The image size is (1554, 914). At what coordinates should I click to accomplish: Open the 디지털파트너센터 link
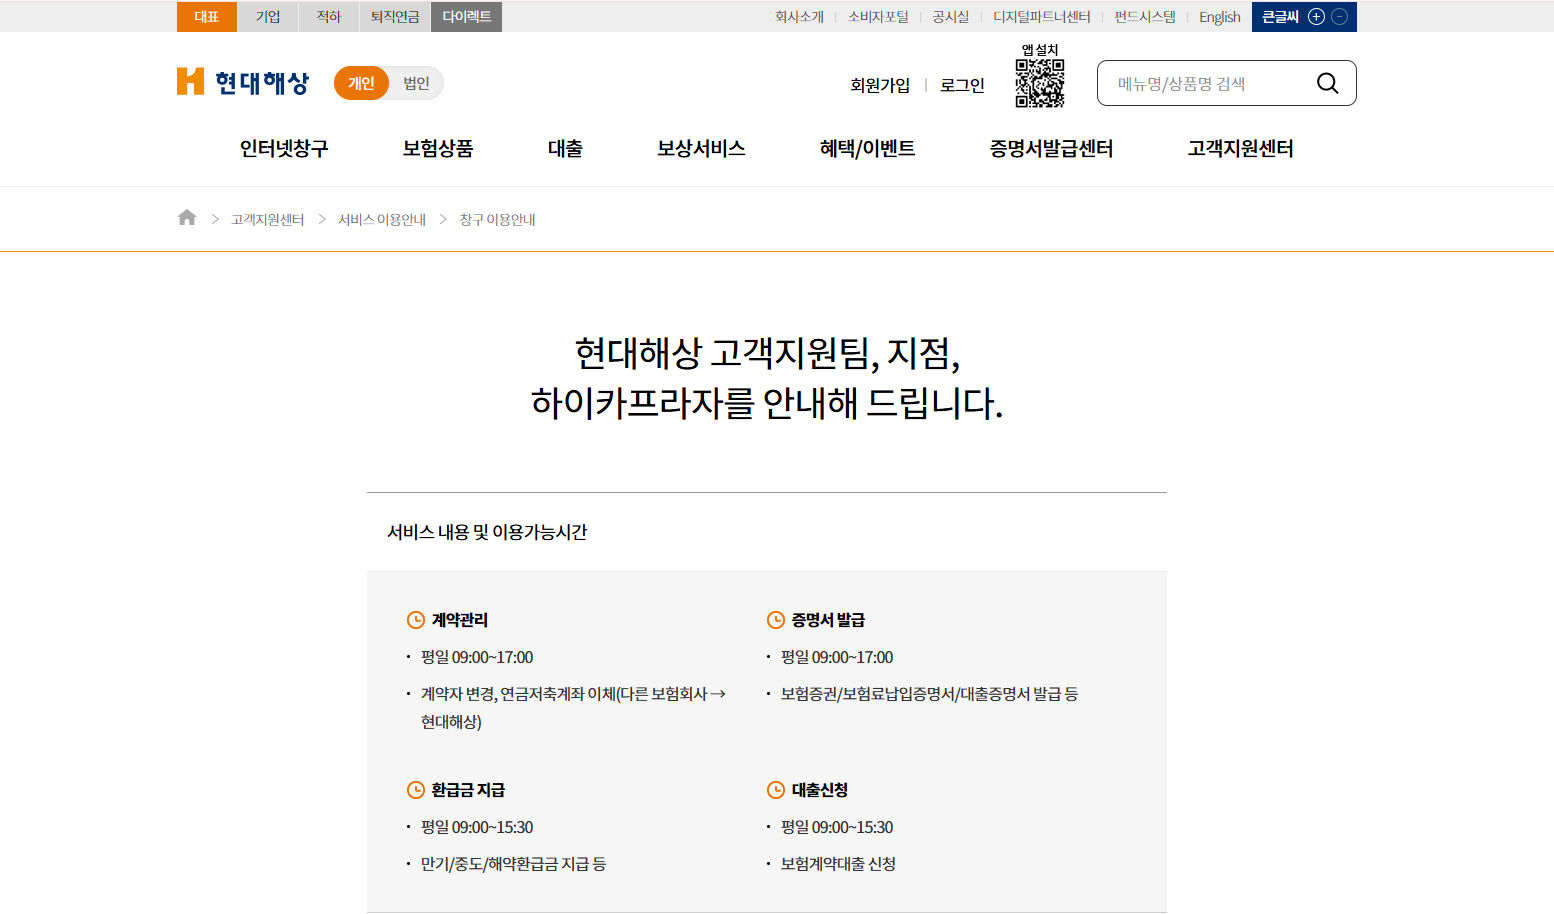pyautogui.click(x=1042, y=17)
